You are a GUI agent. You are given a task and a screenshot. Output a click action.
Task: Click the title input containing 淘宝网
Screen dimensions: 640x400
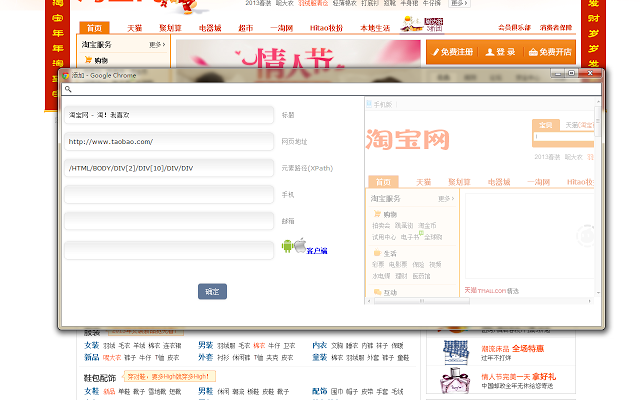click(169, 115)
